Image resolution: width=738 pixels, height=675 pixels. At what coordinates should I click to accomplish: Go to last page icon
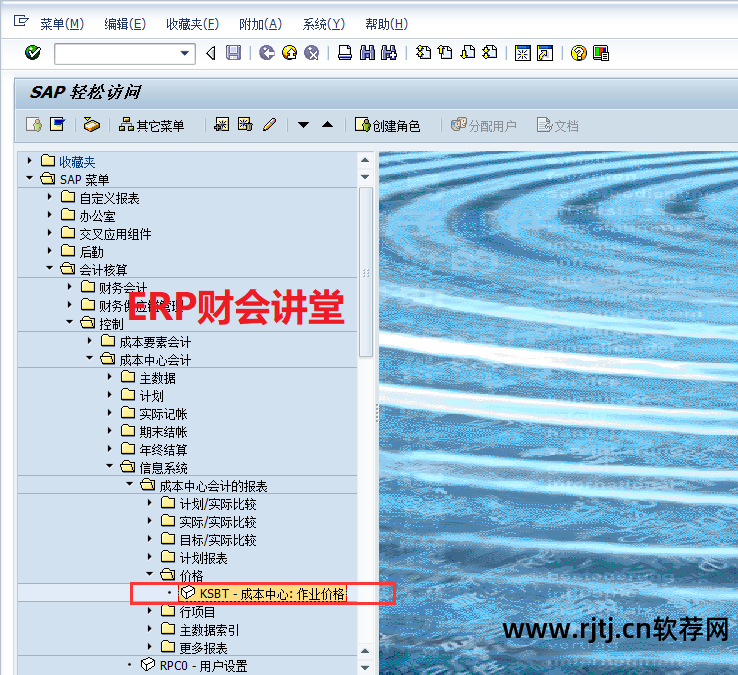[489, 53]
